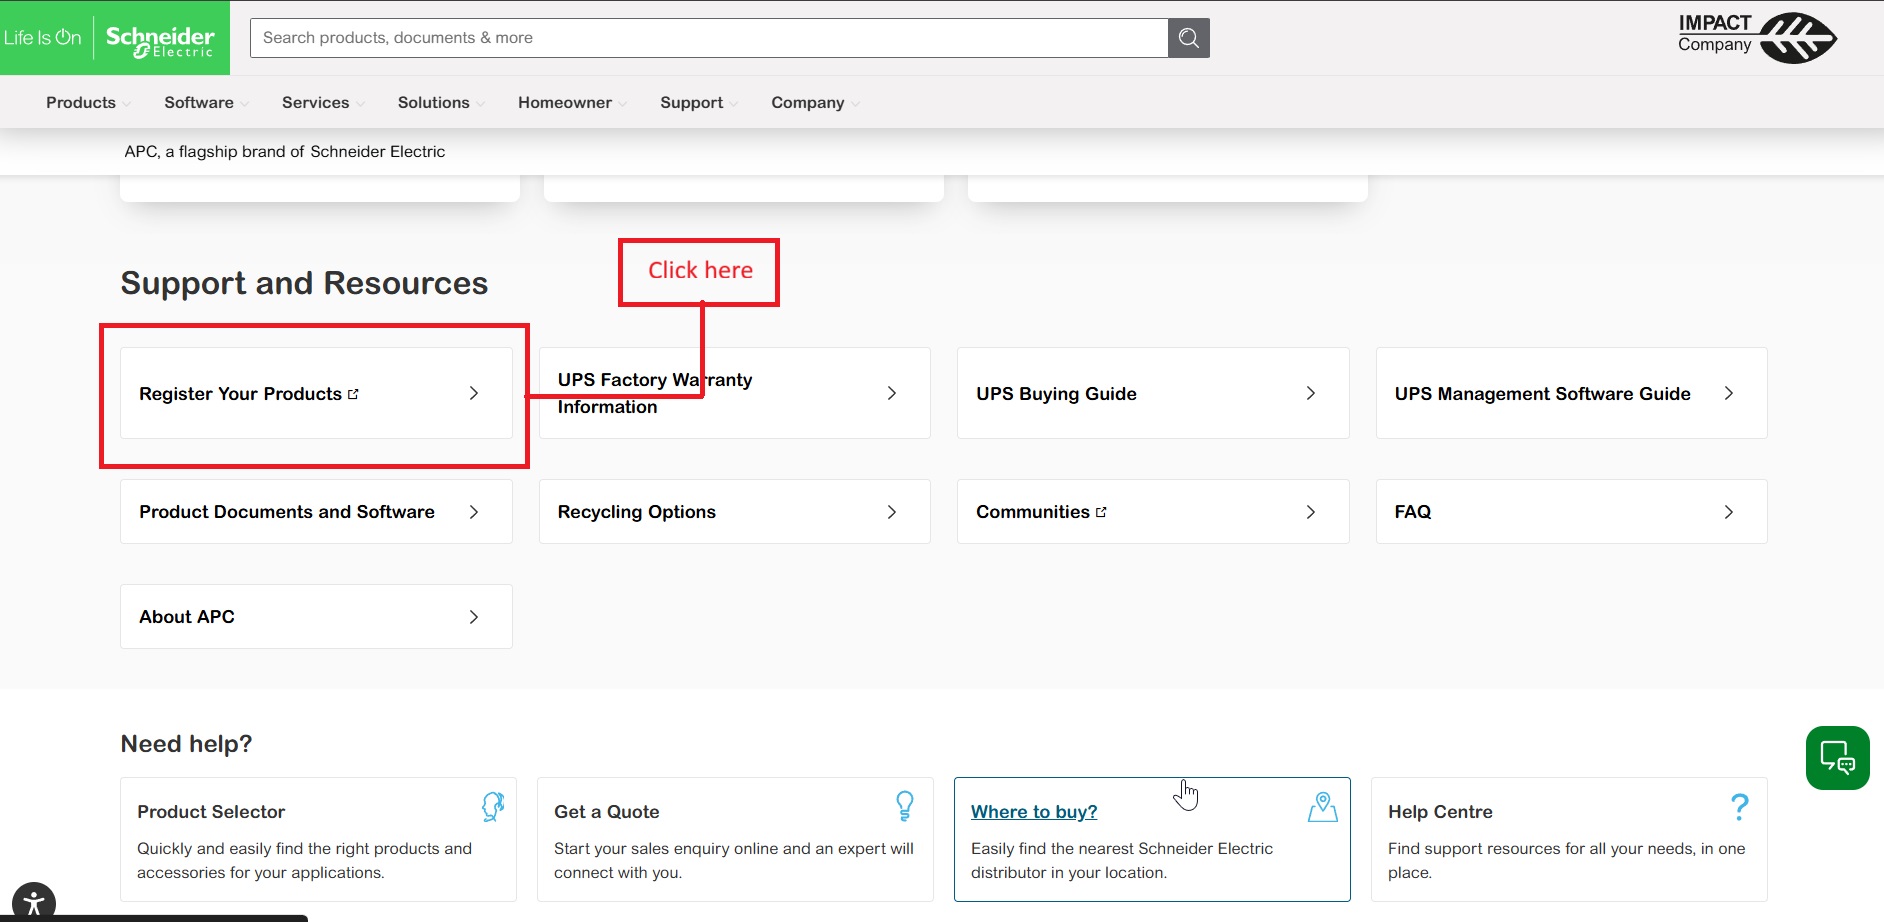Click arrow on UPS Management Software Guide card

(1729, 394)
